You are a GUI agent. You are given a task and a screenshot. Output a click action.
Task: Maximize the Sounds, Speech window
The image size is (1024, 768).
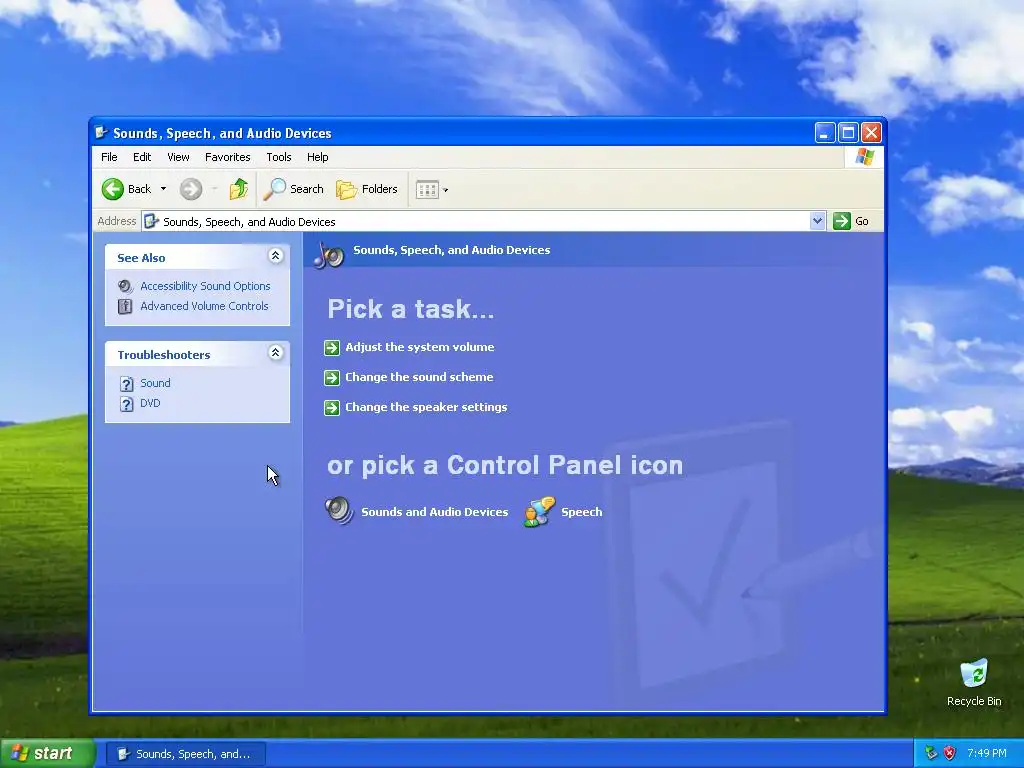point(848,133)
